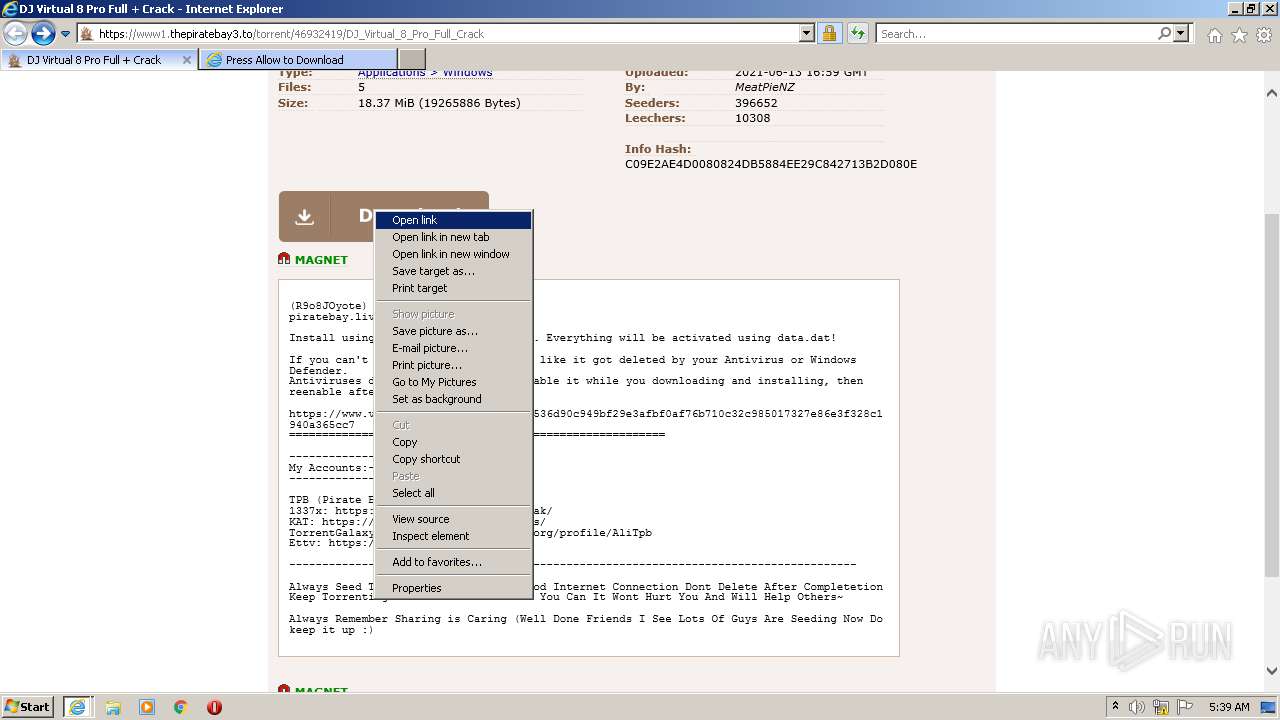
Task: Open Favorites star icon
Action: [1239, 35]
